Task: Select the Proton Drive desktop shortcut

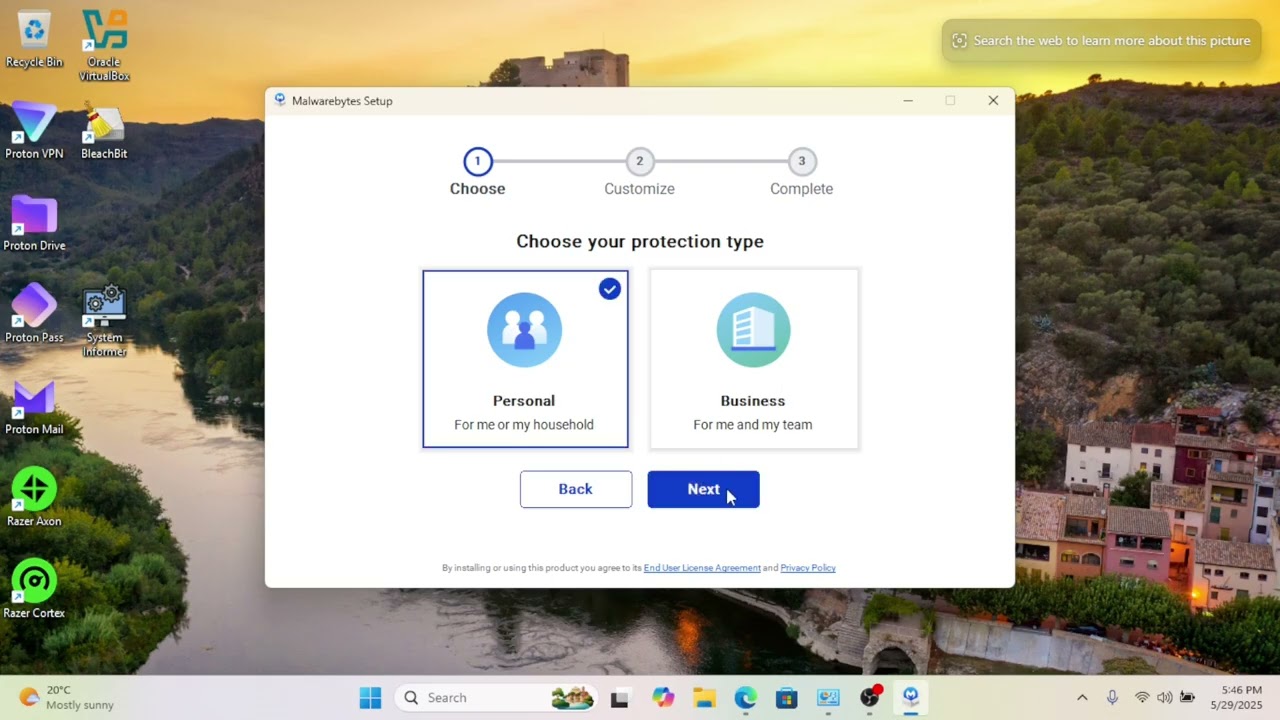Action: (x=34, y=222)
